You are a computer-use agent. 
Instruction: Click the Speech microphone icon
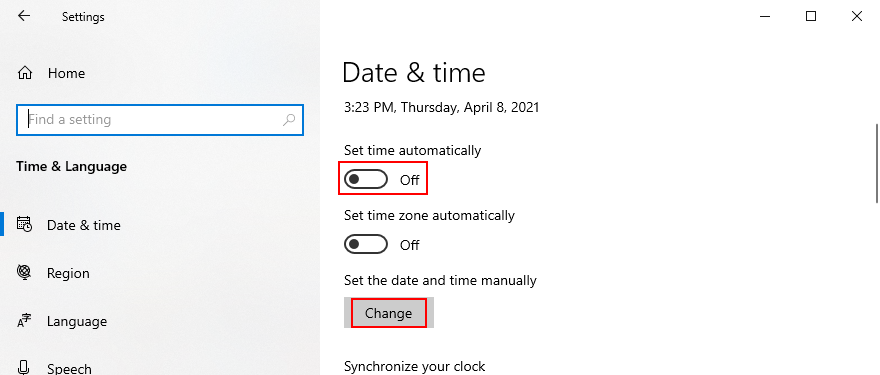pos(25,367)
